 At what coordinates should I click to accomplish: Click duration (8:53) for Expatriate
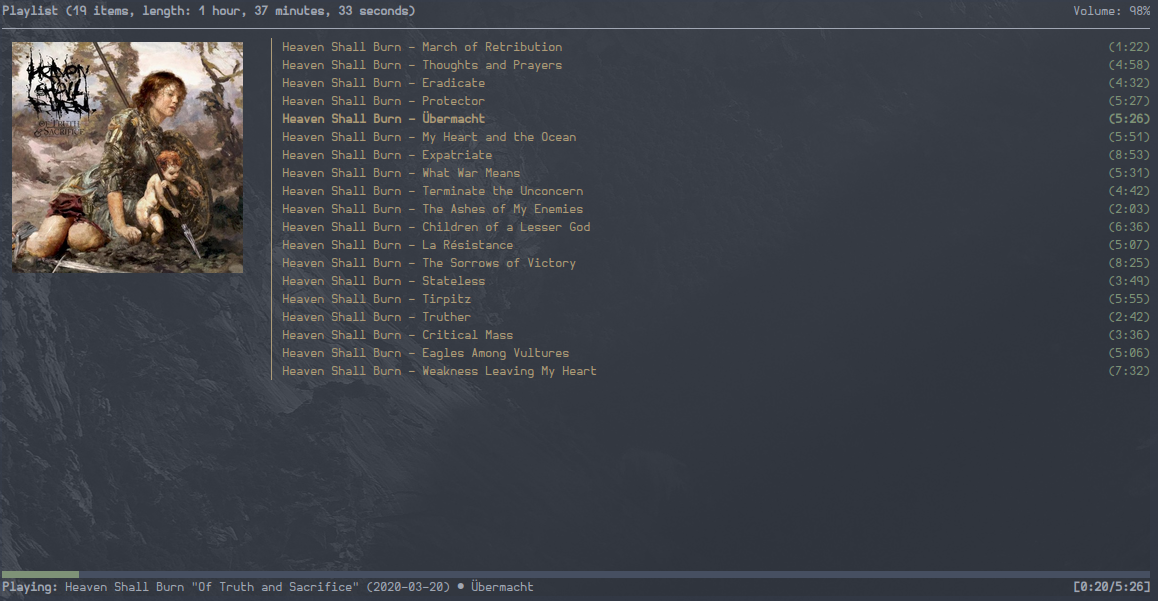click(x=1129, y=155)
